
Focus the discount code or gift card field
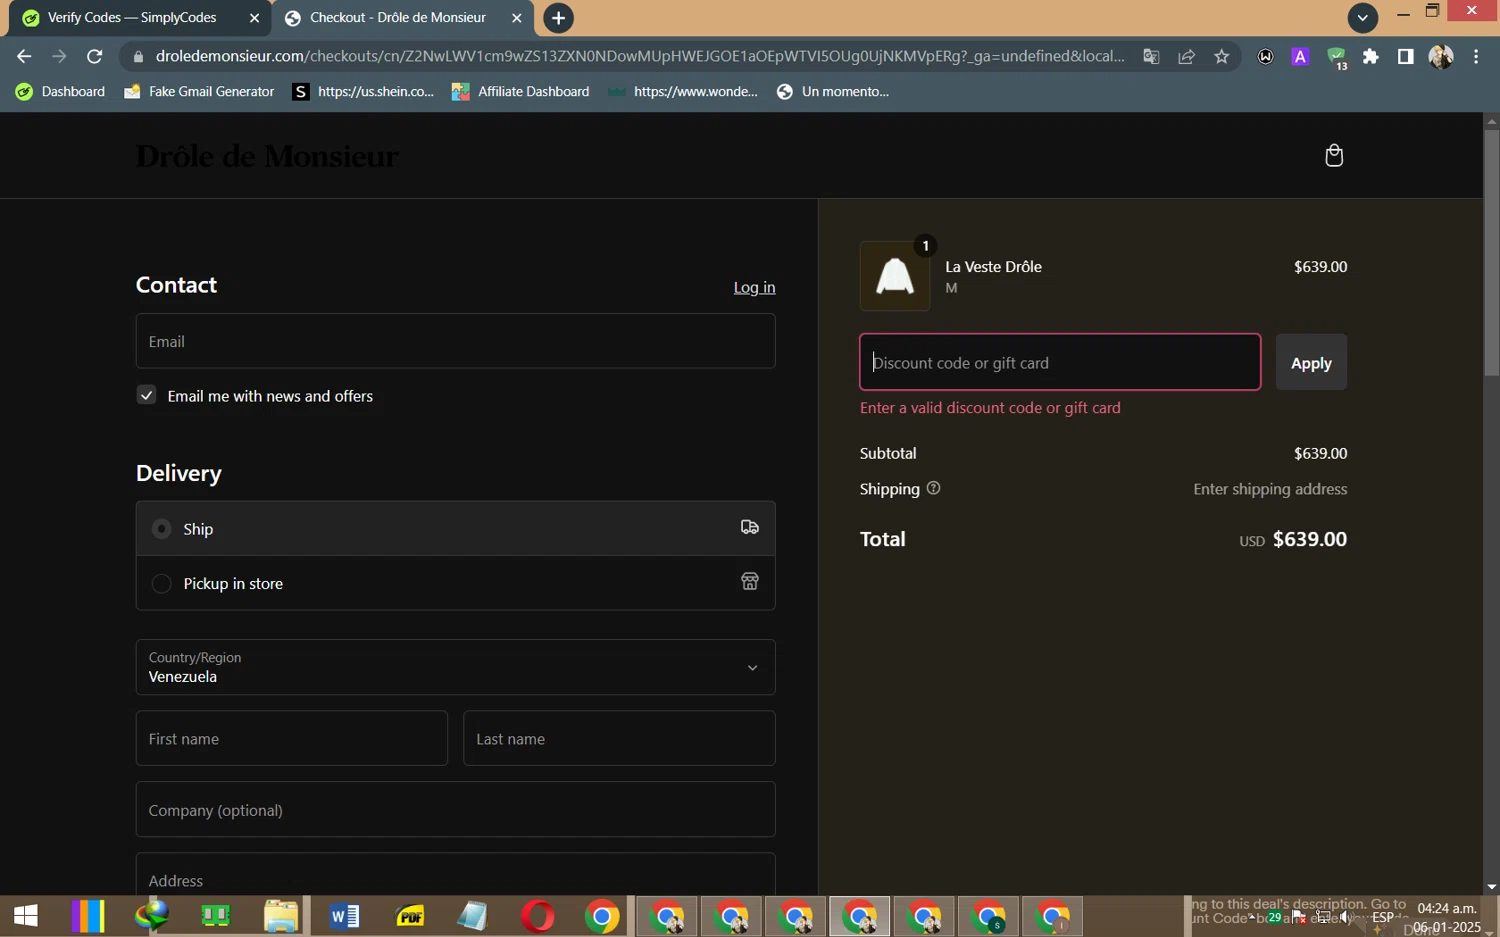tap(1060, 362)
